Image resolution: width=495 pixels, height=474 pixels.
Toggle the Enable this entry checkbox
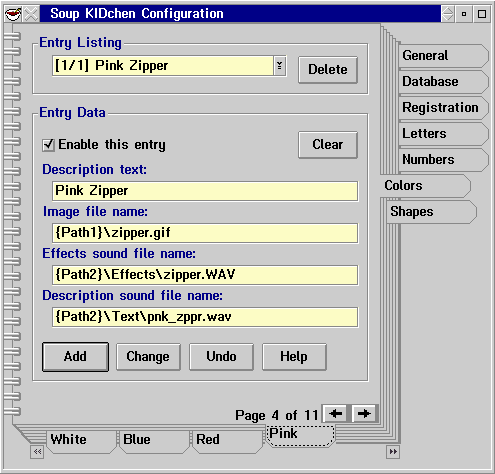pos(49,145)
